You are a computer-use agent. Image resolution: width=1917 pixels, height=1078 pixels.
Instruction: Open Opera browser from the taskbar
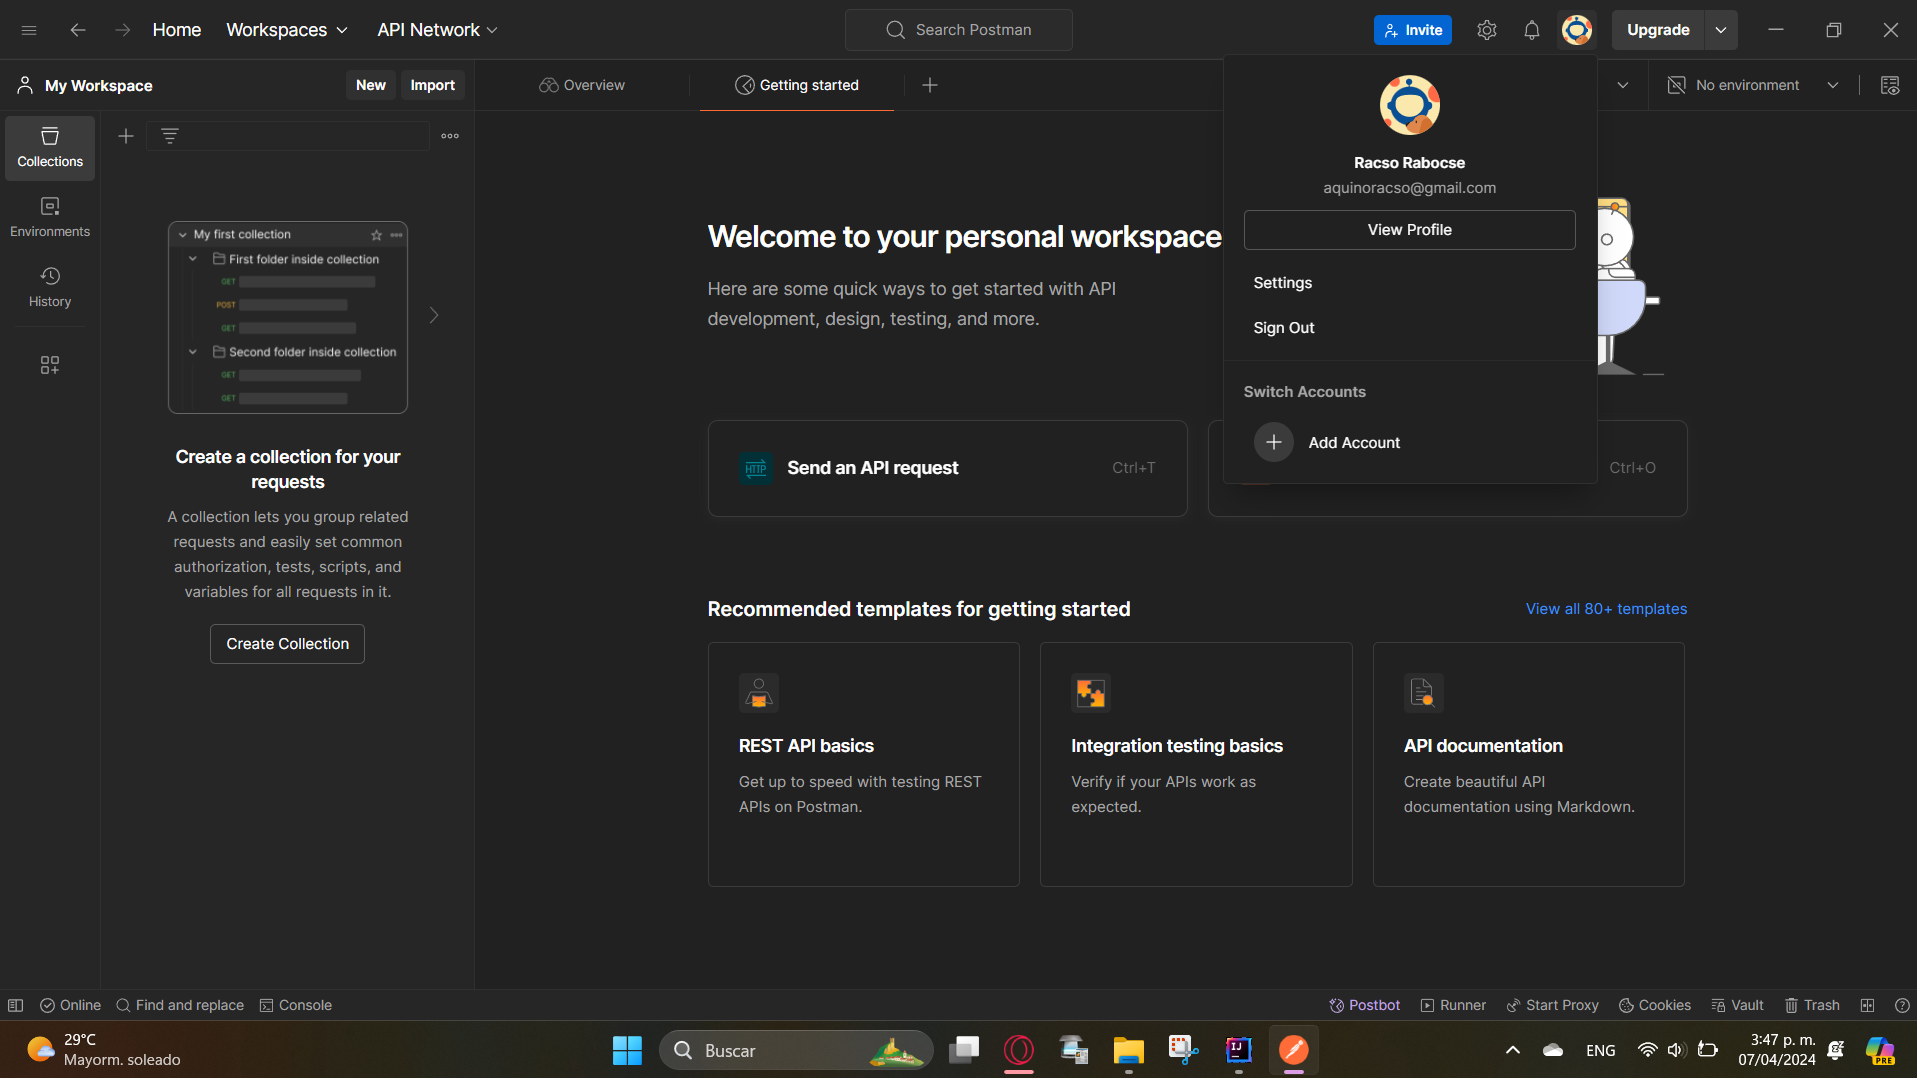[x=1018, y=1050]
